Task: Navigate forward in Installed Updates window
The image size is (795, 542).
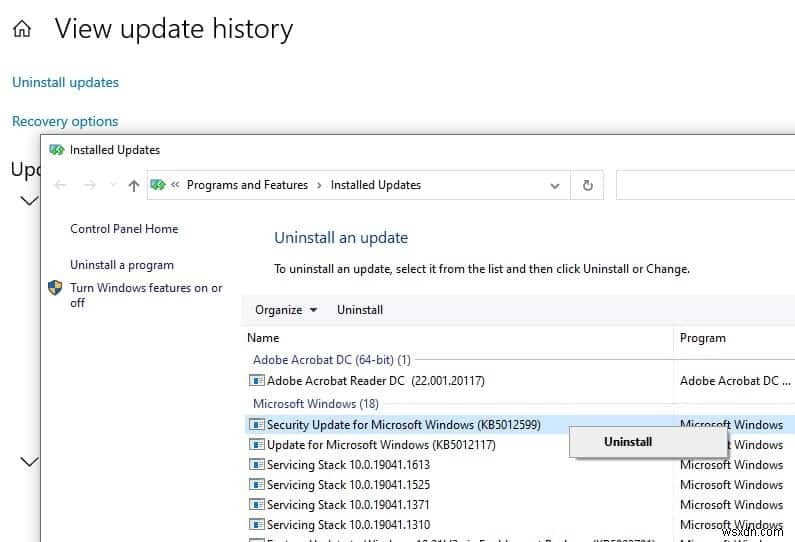Action: [90, 185]
